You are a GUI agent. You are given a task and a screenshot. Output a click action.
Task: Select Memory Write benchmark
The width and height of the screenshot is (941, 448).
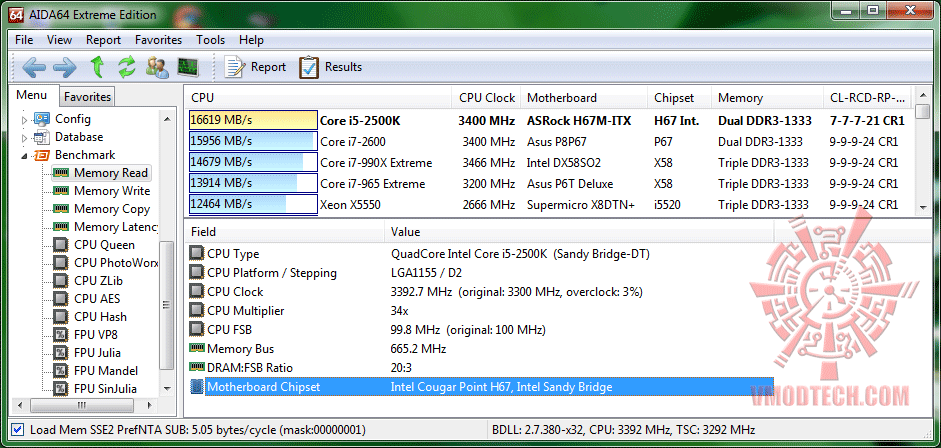click(112, 191)
